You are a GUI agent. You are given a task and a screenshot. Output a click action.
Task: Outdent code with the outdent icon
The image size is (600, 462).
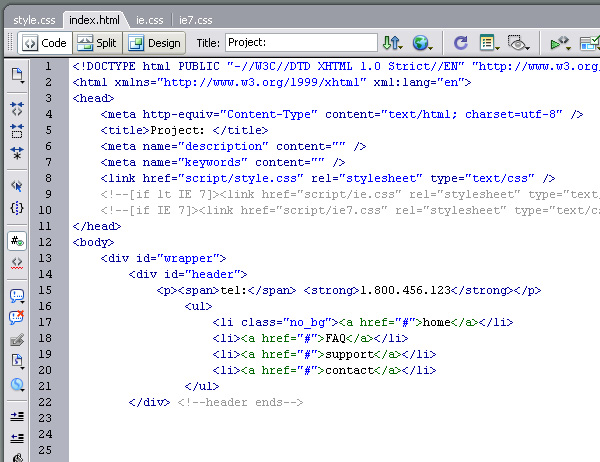click(x=17, y=438)
